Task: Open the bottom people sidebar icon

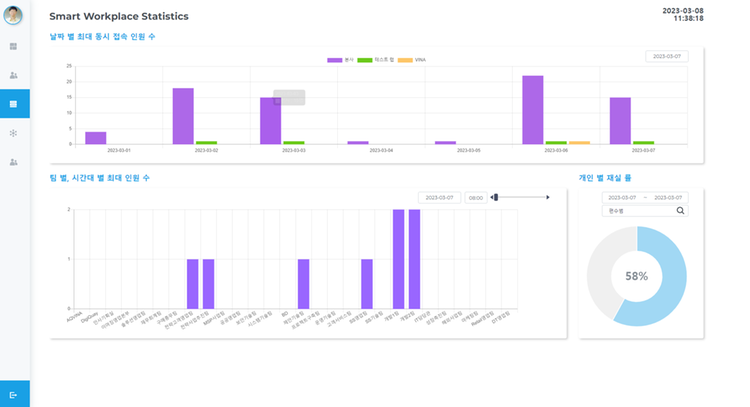Action: 14,162
